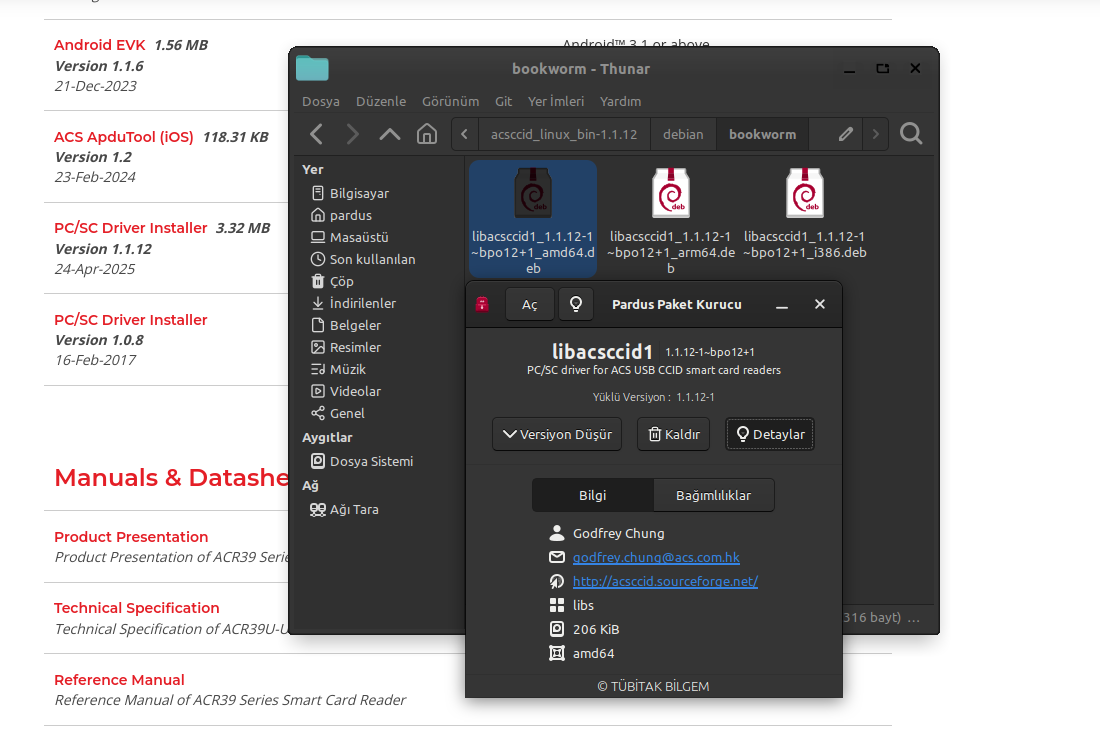This screenshot has width=1100, height=742.
Task: Navigate to parent folder with up arrow
Action: point(390,134)
